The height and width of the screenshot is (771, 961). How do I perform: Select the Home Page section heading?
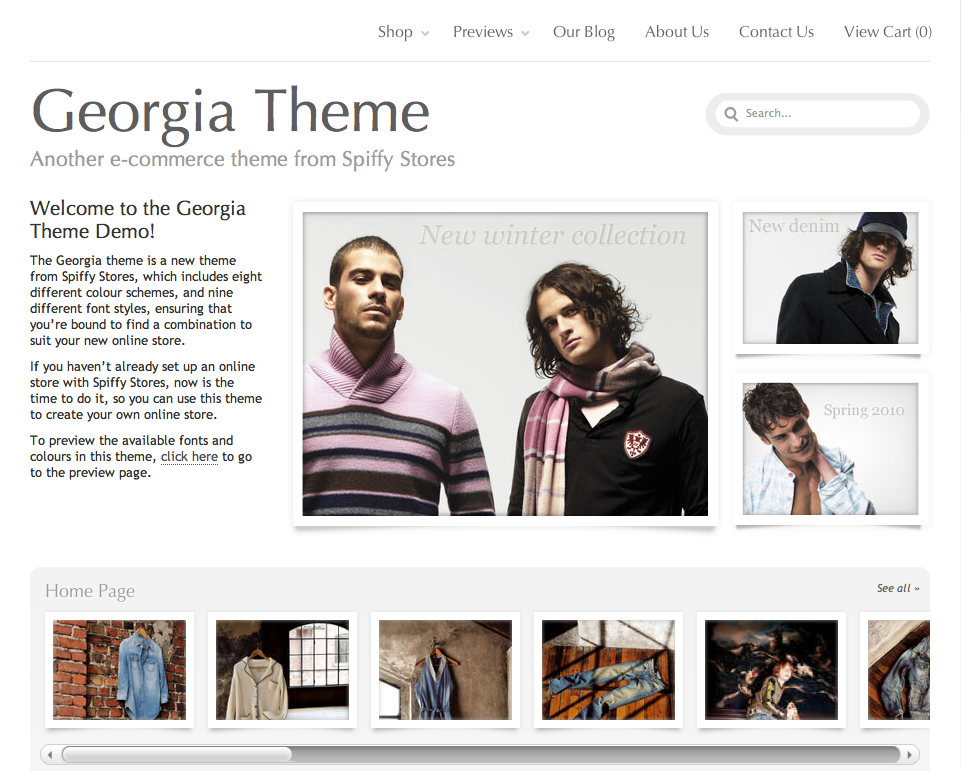(x=90, y=591)
